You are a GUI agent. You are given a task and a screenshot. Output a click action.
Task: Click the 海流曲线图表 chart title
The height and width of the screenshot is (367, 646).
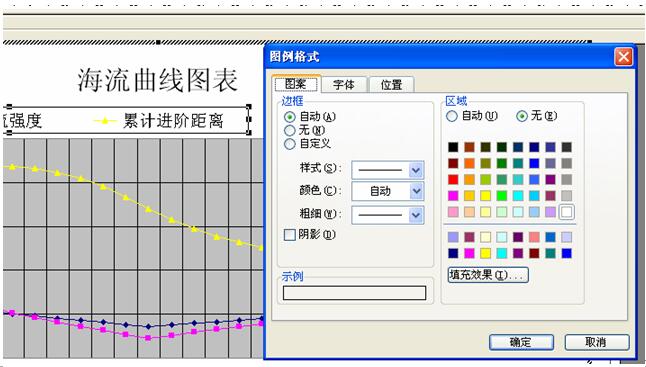click(157, 79)
